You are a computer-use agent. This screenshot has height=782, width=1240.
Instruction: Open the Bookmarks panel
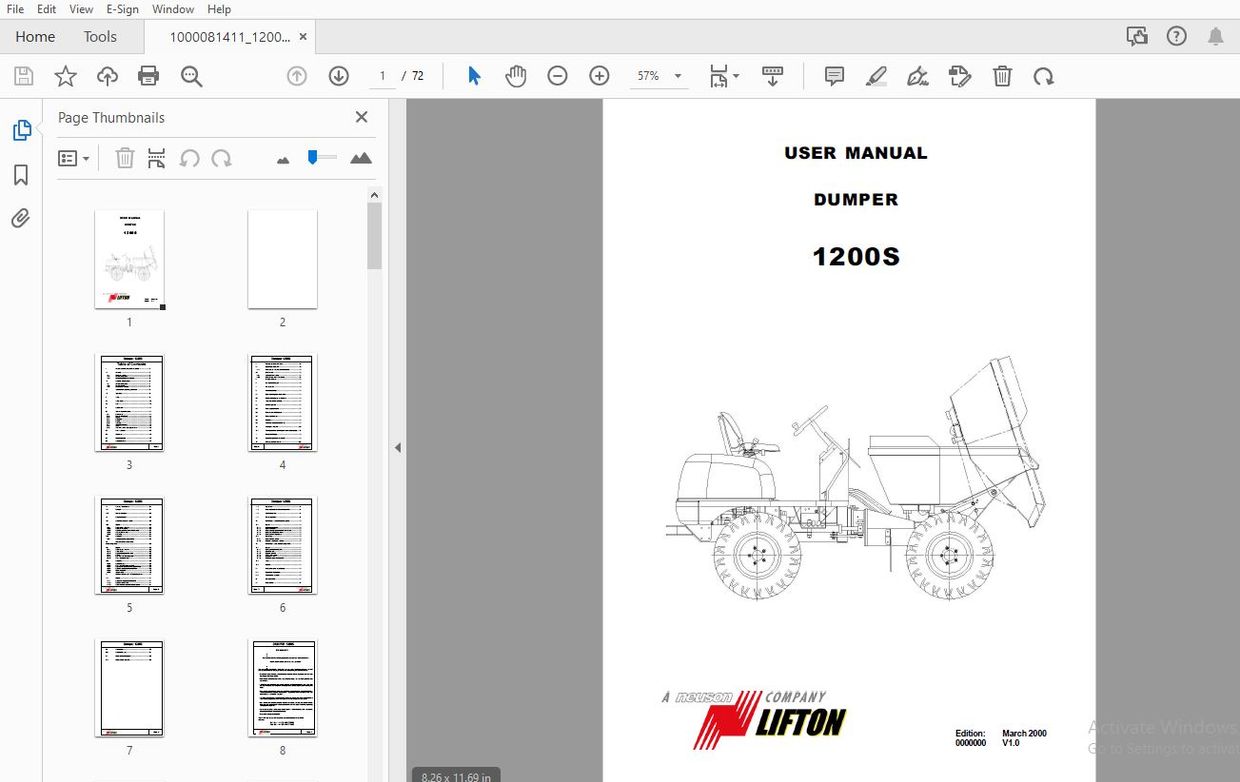tap(21, 175)
